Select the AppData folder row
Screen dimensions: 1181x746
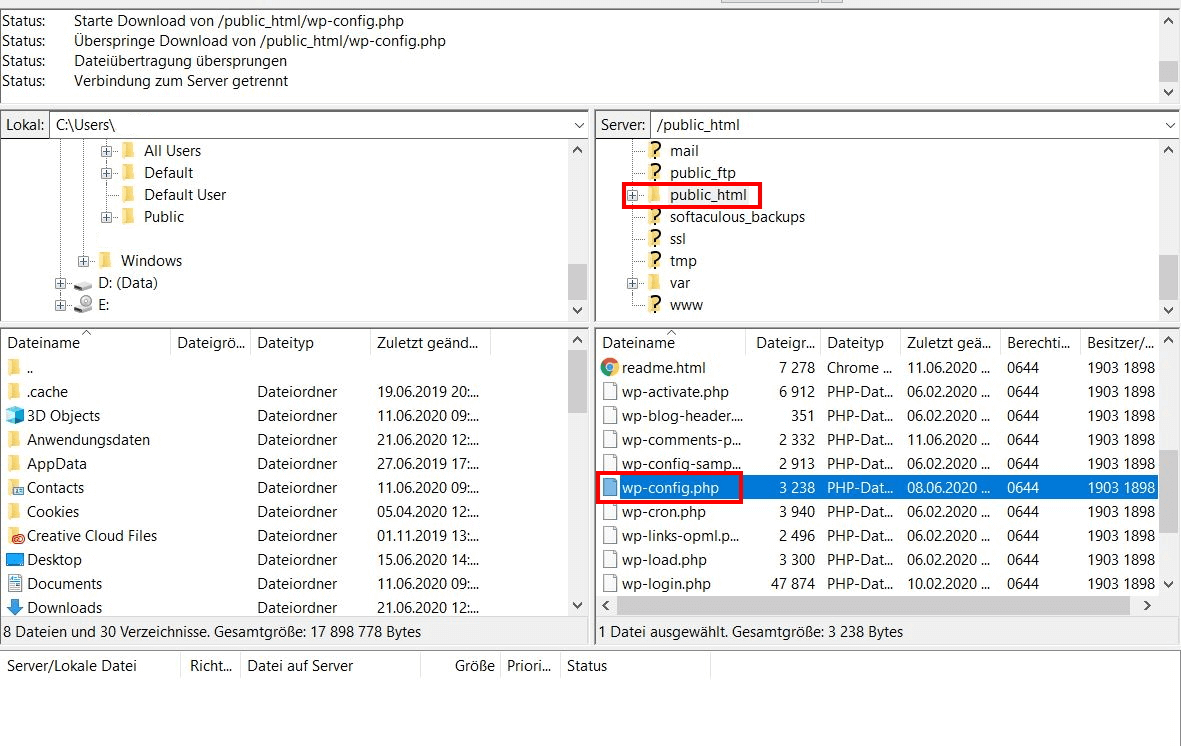284,463
